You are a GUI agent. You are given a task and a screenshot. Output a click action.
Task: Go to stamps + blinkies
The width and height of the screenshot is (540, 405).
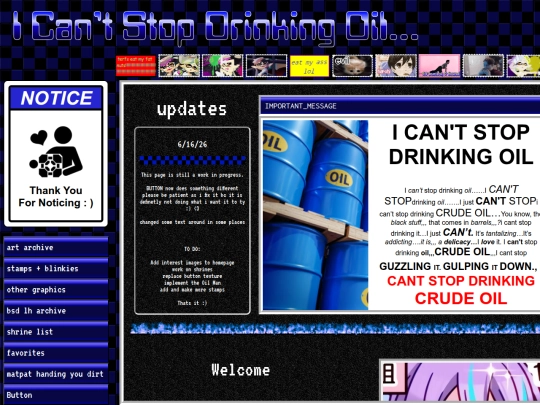point(56,268)
